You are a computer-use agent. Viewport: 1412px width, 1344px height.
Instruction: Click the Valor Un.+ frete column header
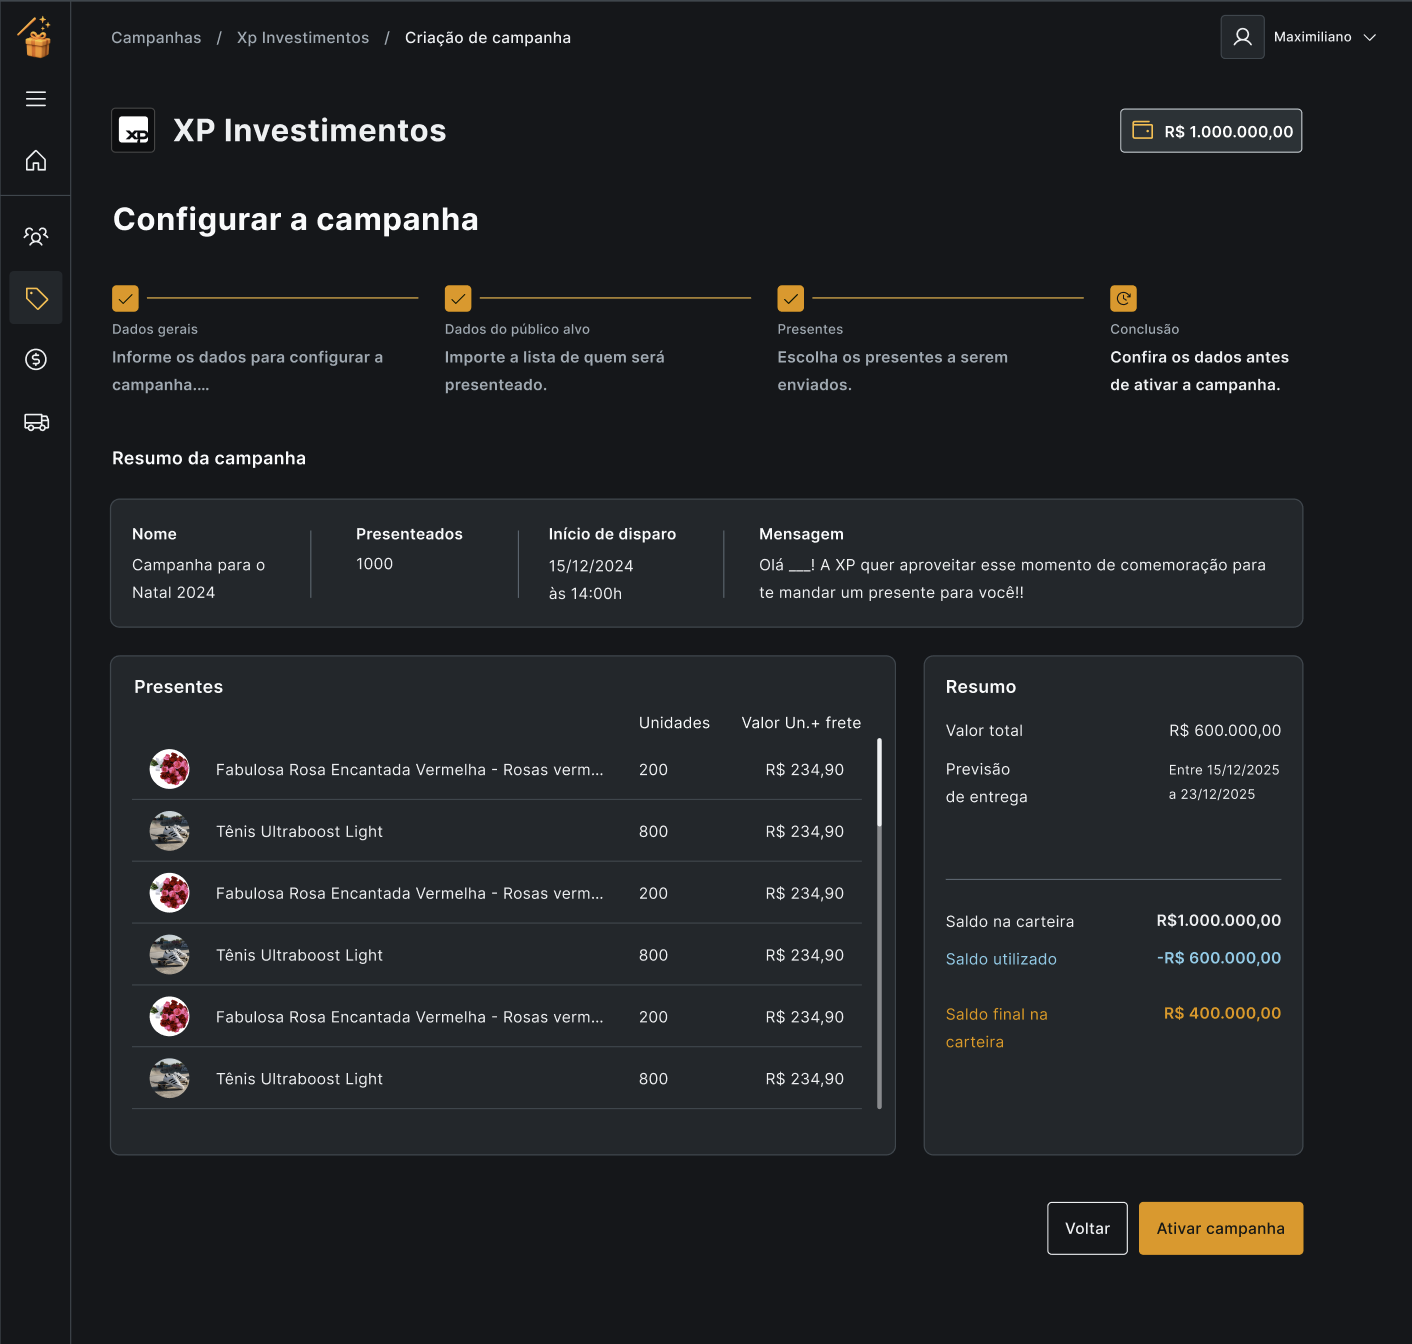point(801,723)
